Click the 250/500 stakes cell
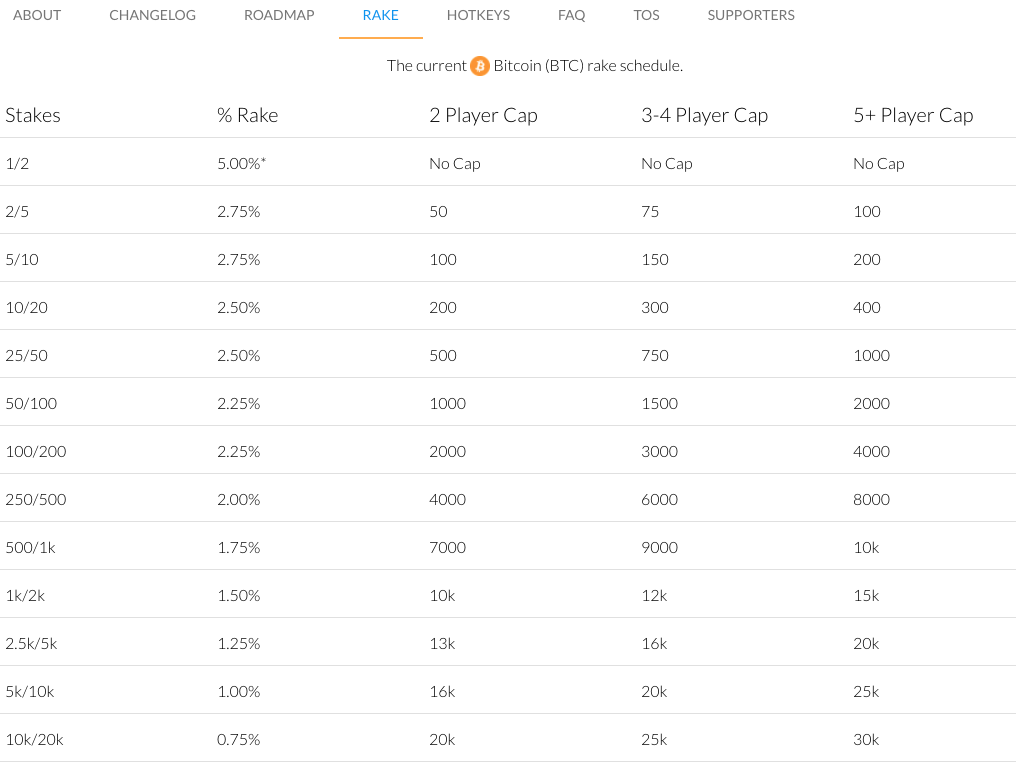This screenshot has width=1016, height=765. (36, 499)
